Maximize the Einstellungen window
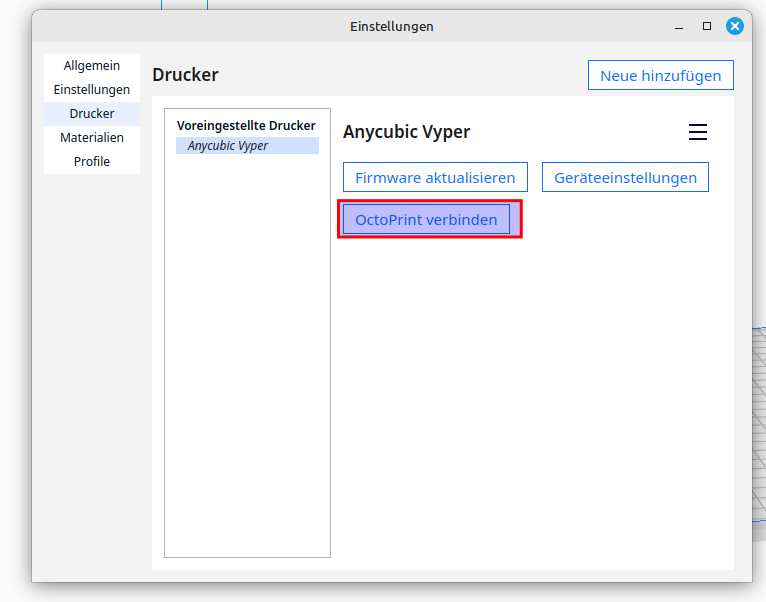This screenshot has height=602, width=766. tap(707, 26)
